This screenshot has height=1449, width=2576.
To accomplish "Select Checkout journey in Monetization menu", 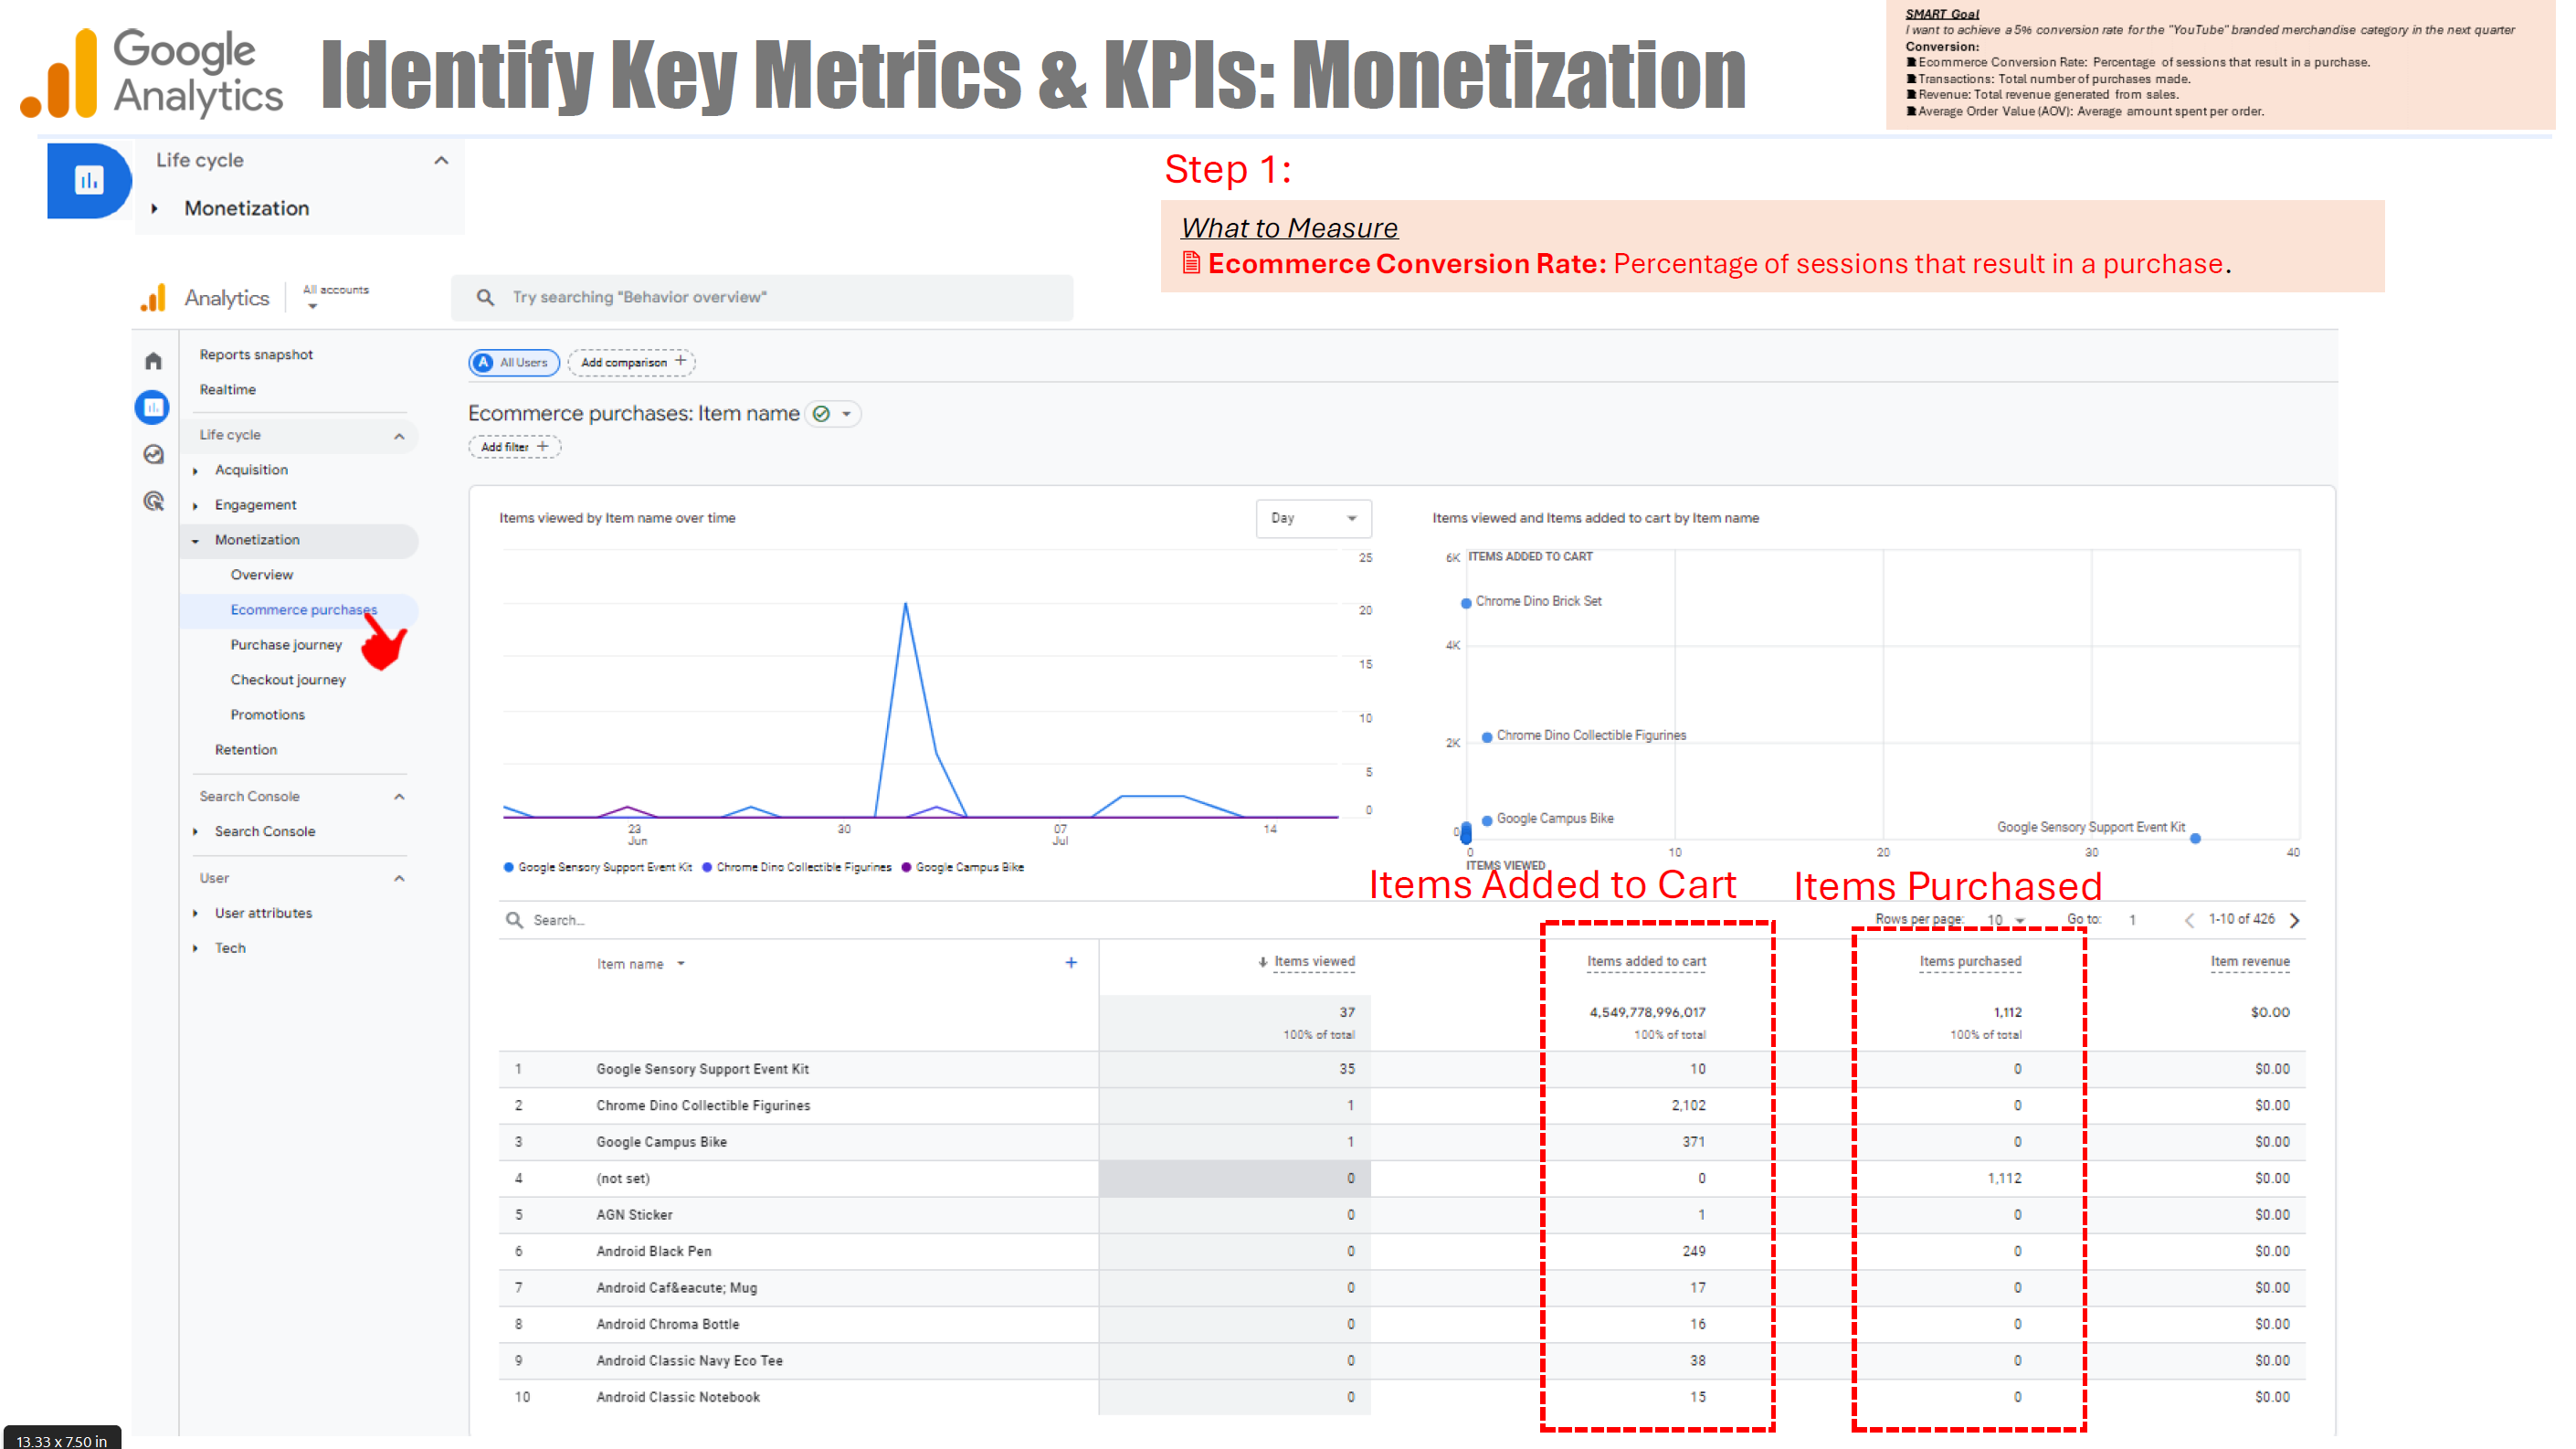I will pos(288,679).
